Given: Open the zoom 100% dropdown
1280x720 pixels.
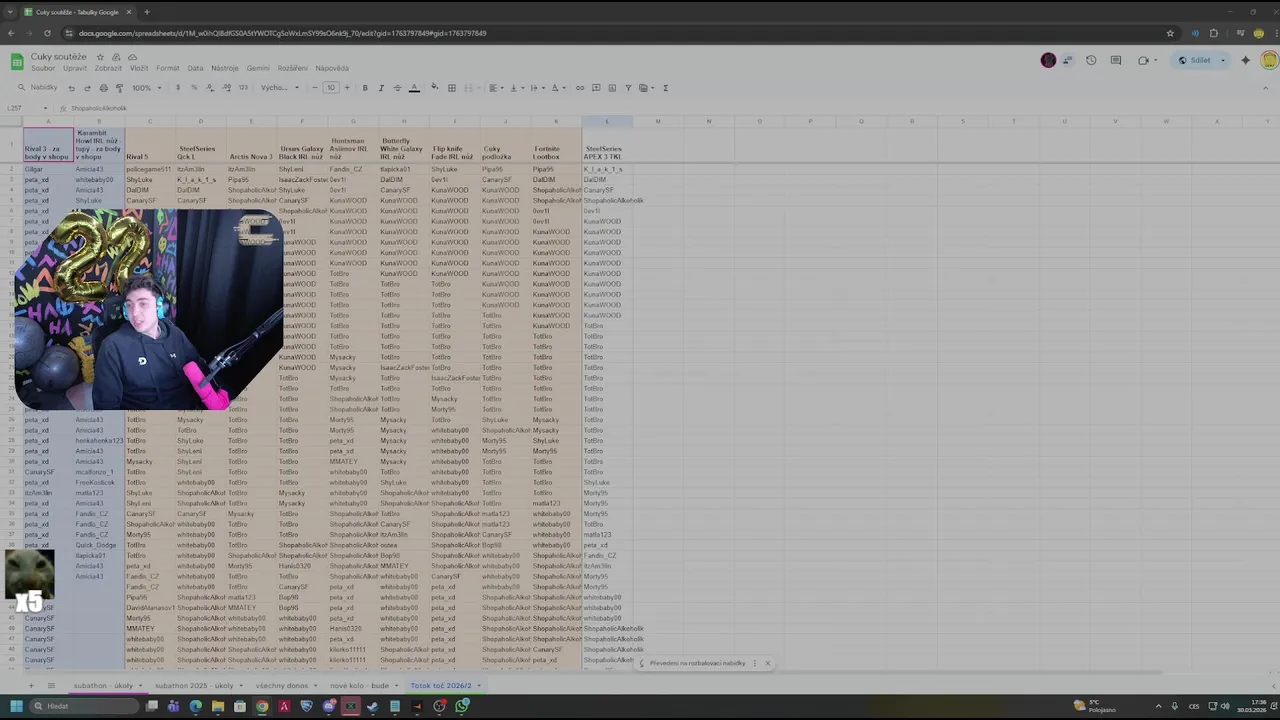Looking at the screenshot, I should [147, 88].
